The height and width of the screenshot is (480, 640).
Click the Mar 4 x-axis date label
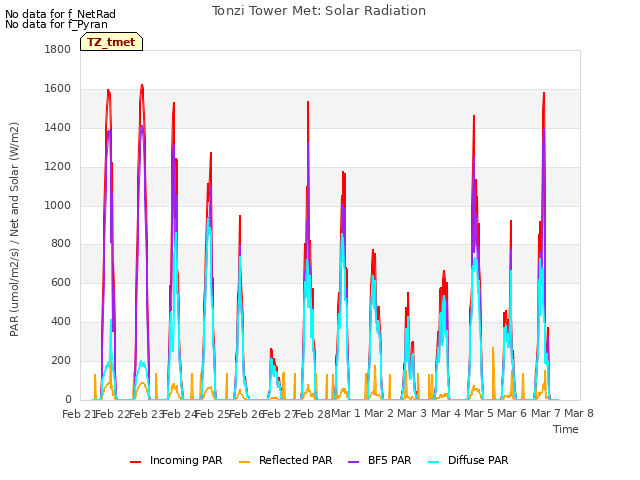click(446, 413)
